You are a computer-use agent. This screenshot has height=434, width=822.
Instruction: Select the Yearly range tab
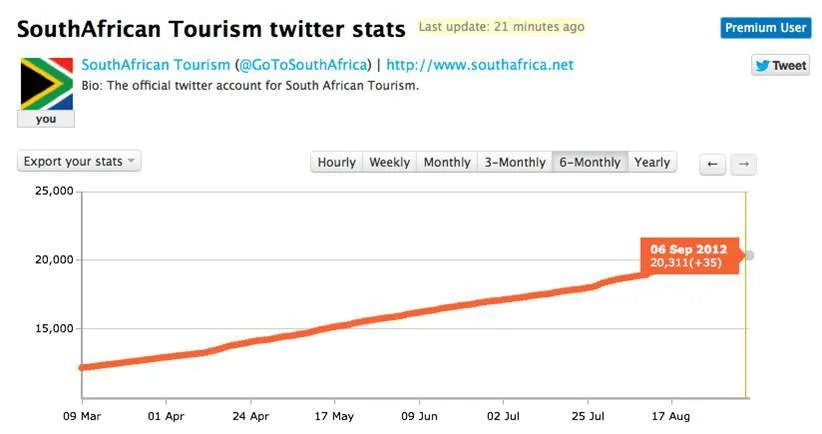652,162
